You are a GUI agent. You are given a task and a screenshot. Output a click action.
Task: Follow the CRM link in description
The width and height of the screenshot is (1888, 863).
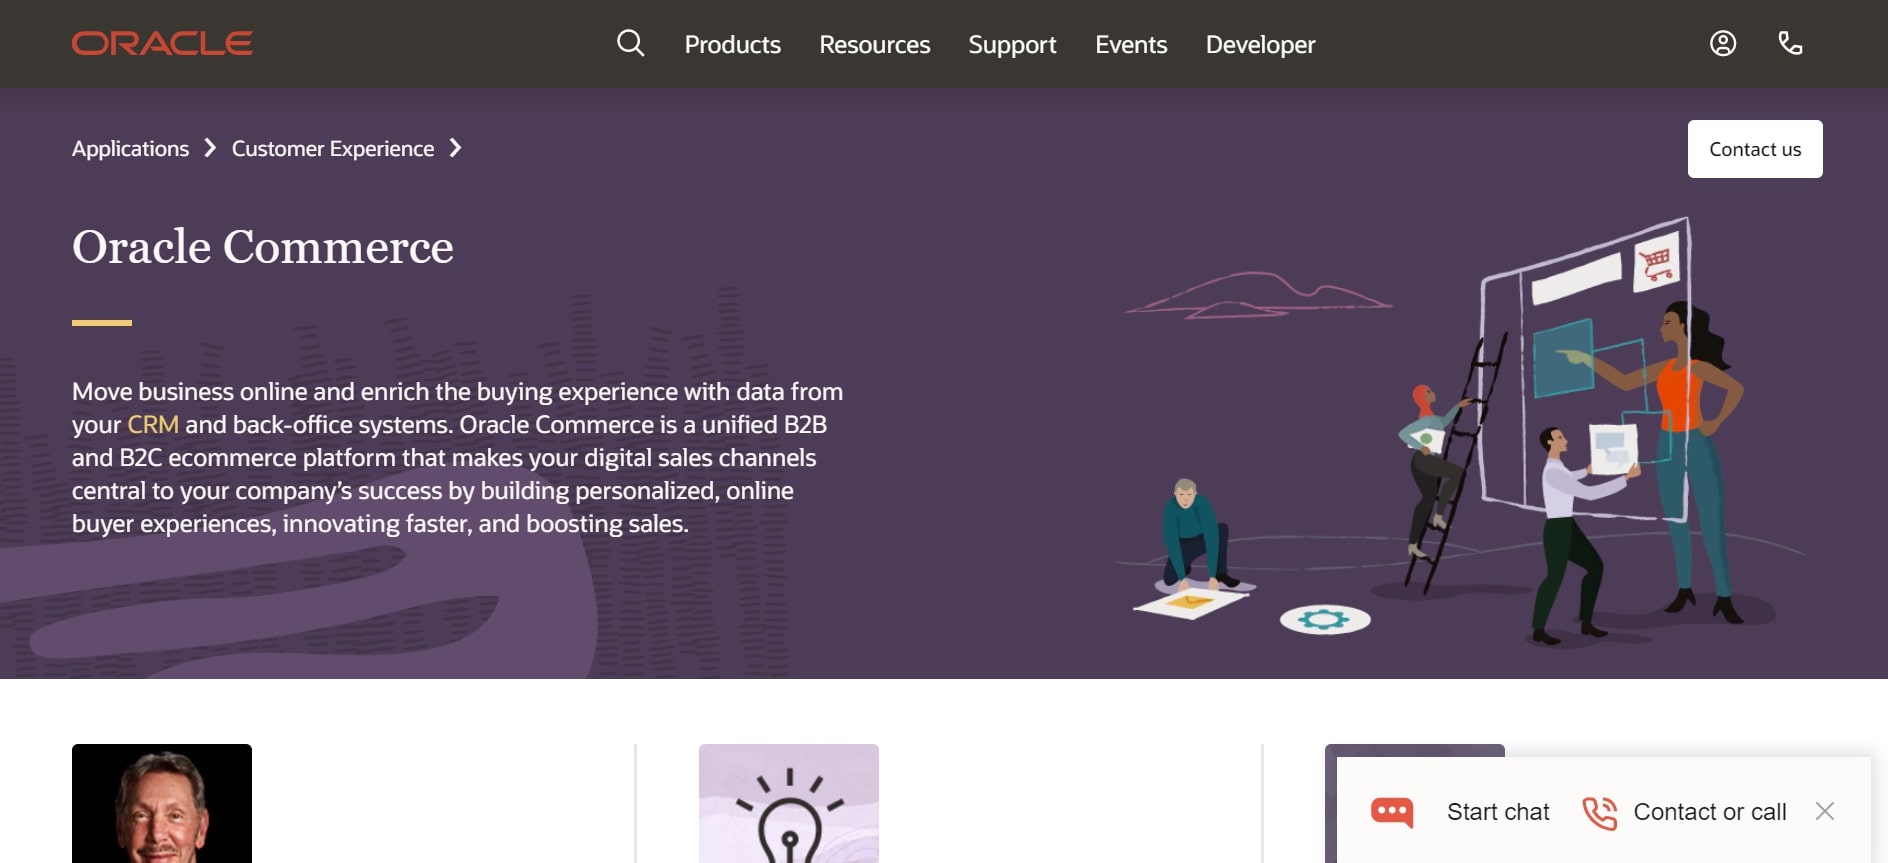click(153, 425)
